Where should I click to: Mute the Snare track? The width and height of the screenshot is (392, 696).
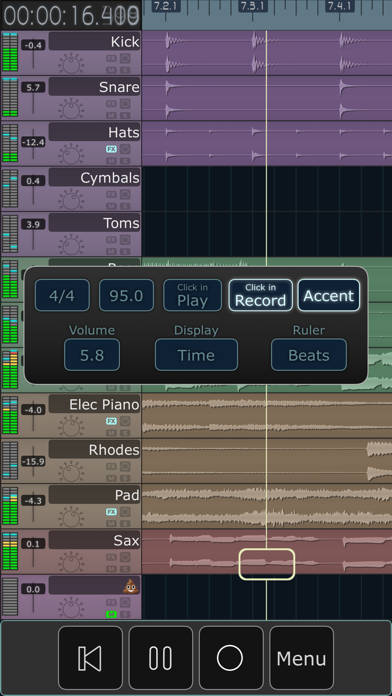[x=111, y=115]
